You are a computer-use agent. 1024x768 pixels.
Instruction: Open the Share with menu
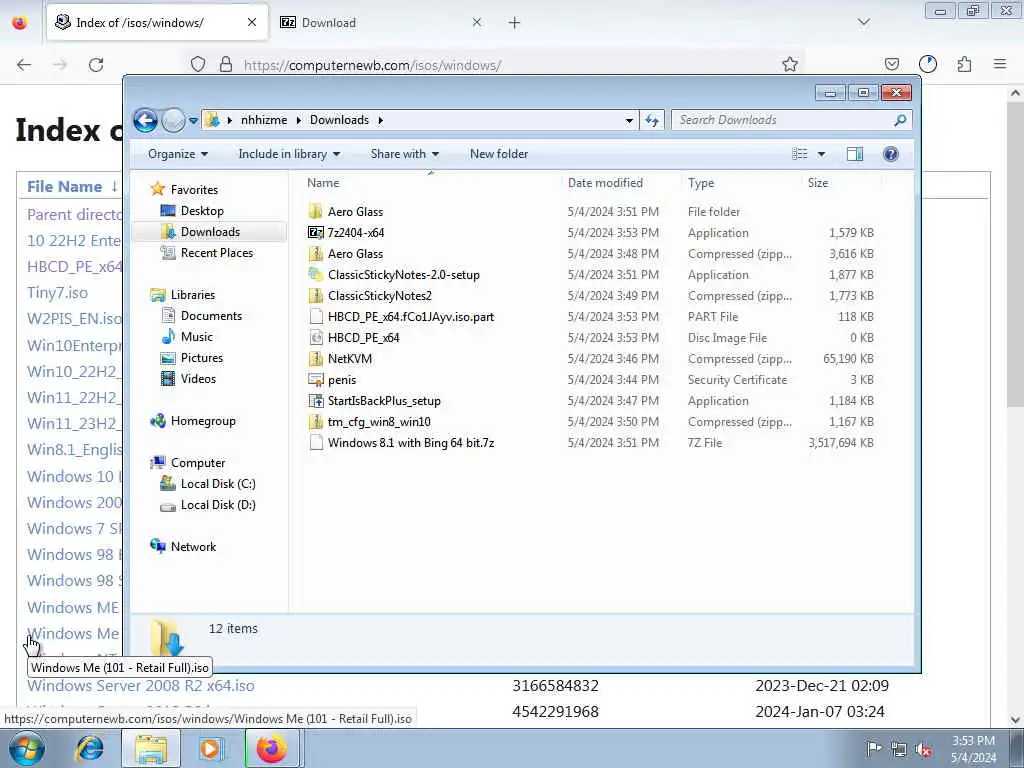[405, 154]
